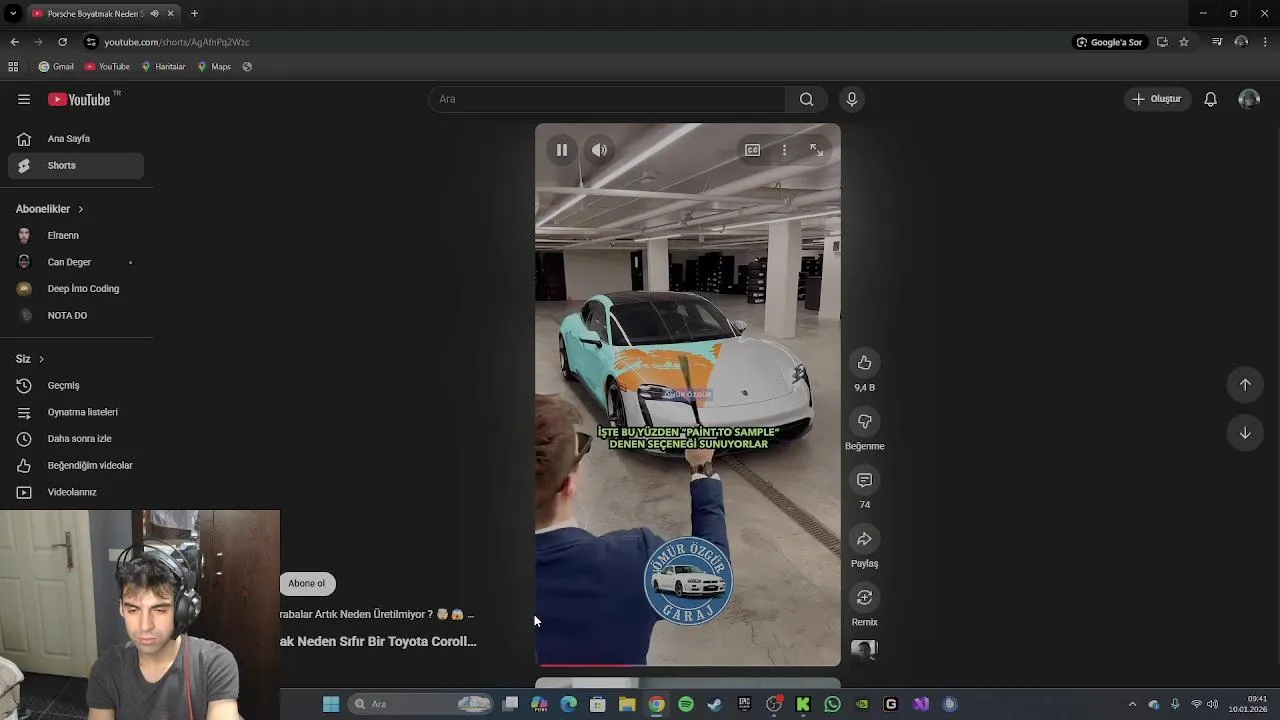Open a new browser tab
This screenshot has width=1280, height=720.
[194, 13]
